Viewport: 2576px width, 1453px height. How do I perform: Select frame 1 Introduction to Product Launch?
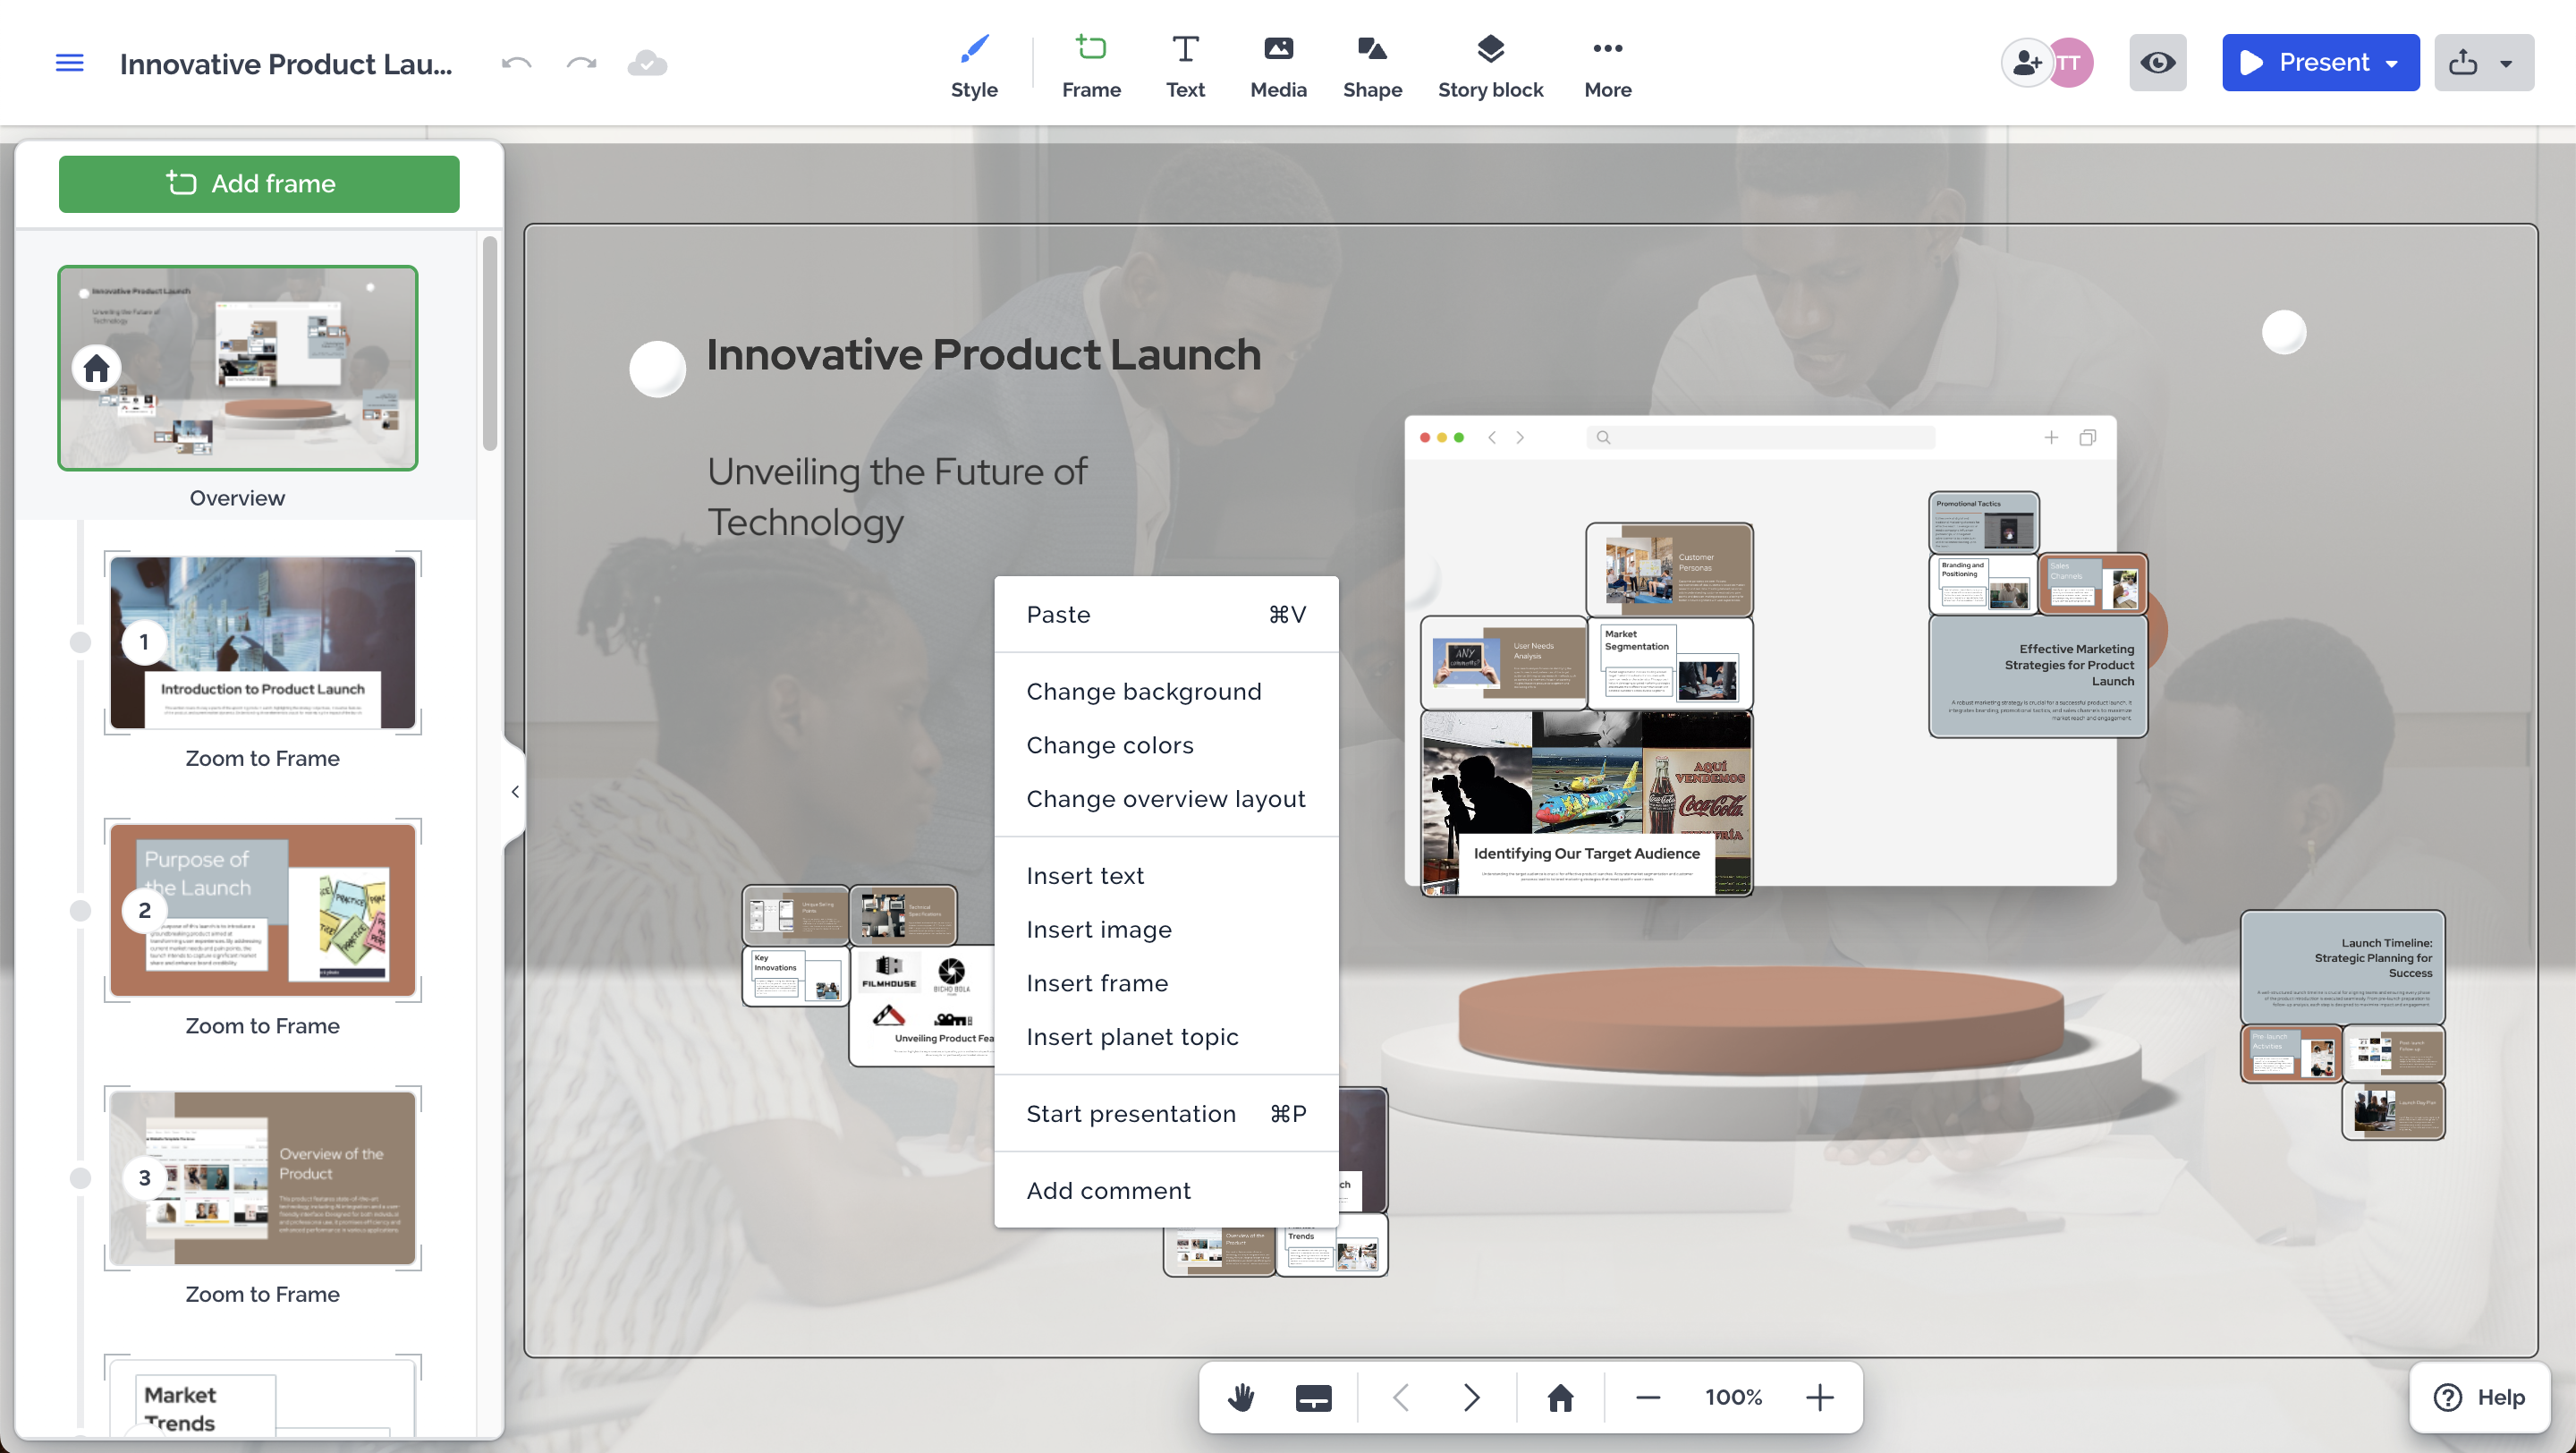263,642
